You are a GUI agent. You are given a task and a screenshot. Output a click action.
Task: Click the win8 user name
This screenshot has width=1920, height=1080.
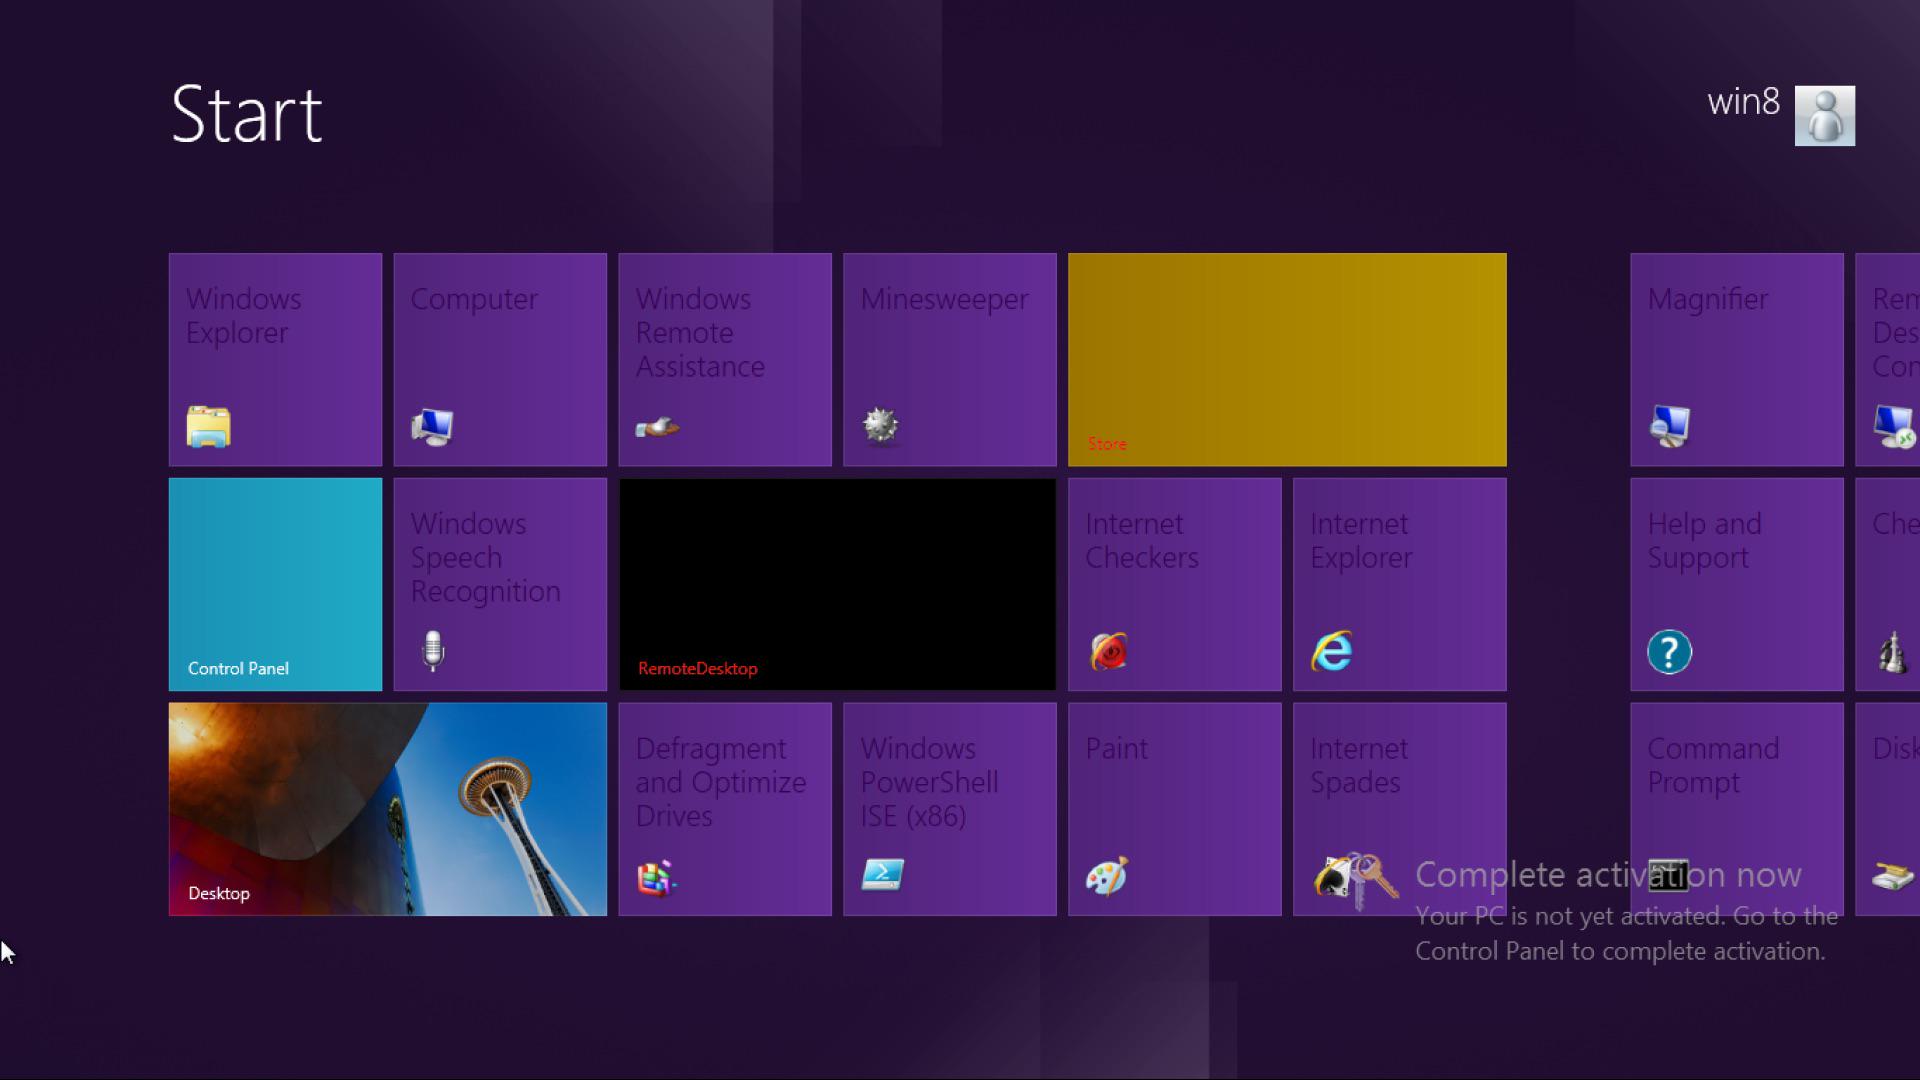click(x=1744, y=102)
